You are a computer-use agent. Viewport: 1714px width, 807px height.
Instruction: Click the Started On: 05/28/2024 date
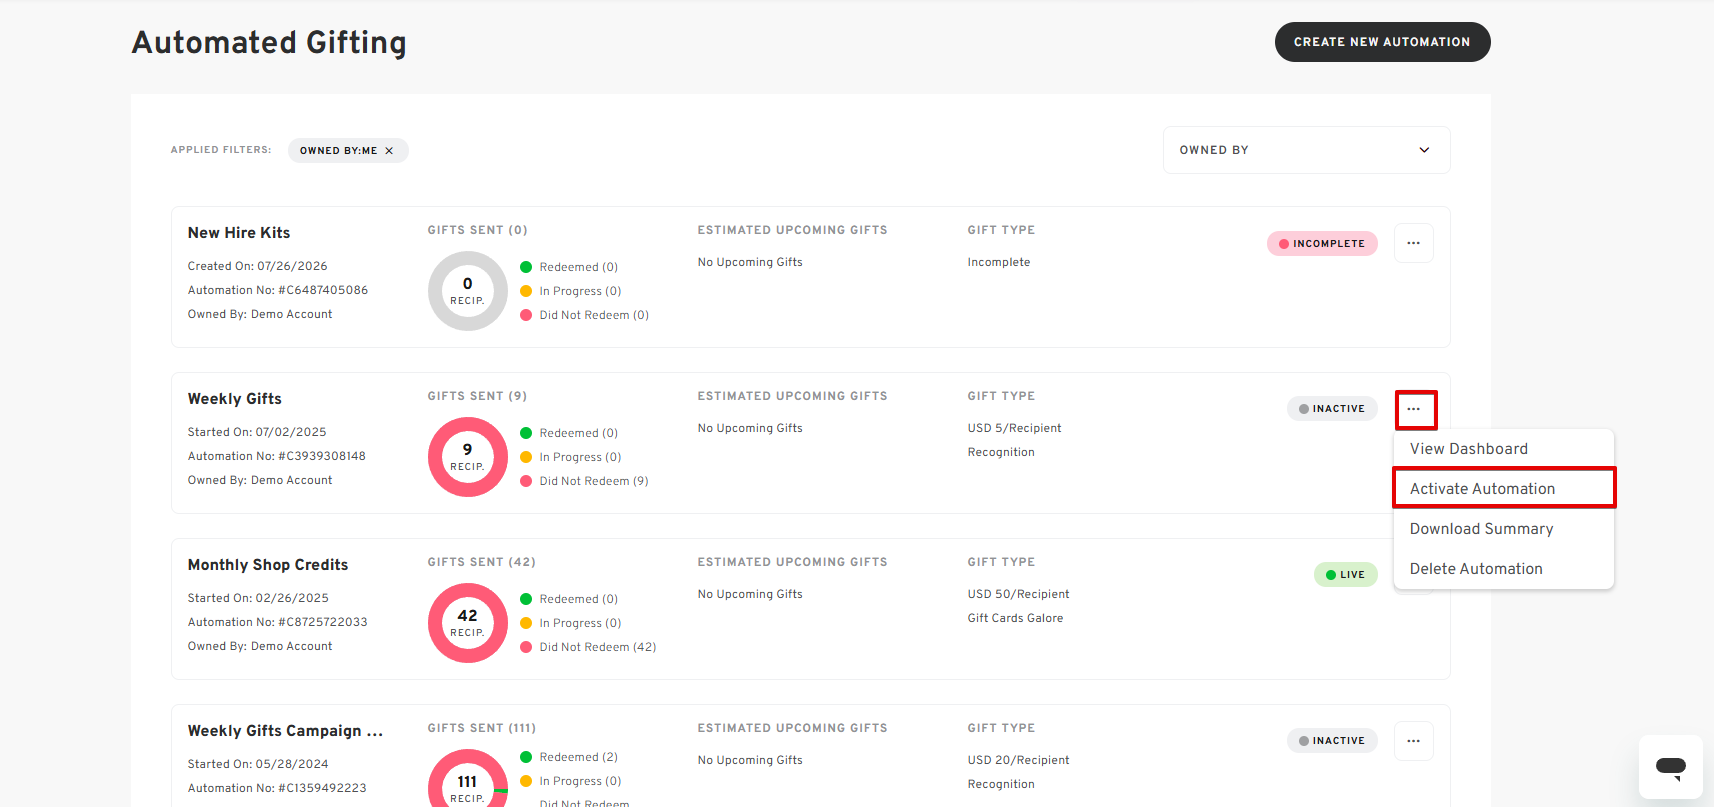tap(258, 764)
